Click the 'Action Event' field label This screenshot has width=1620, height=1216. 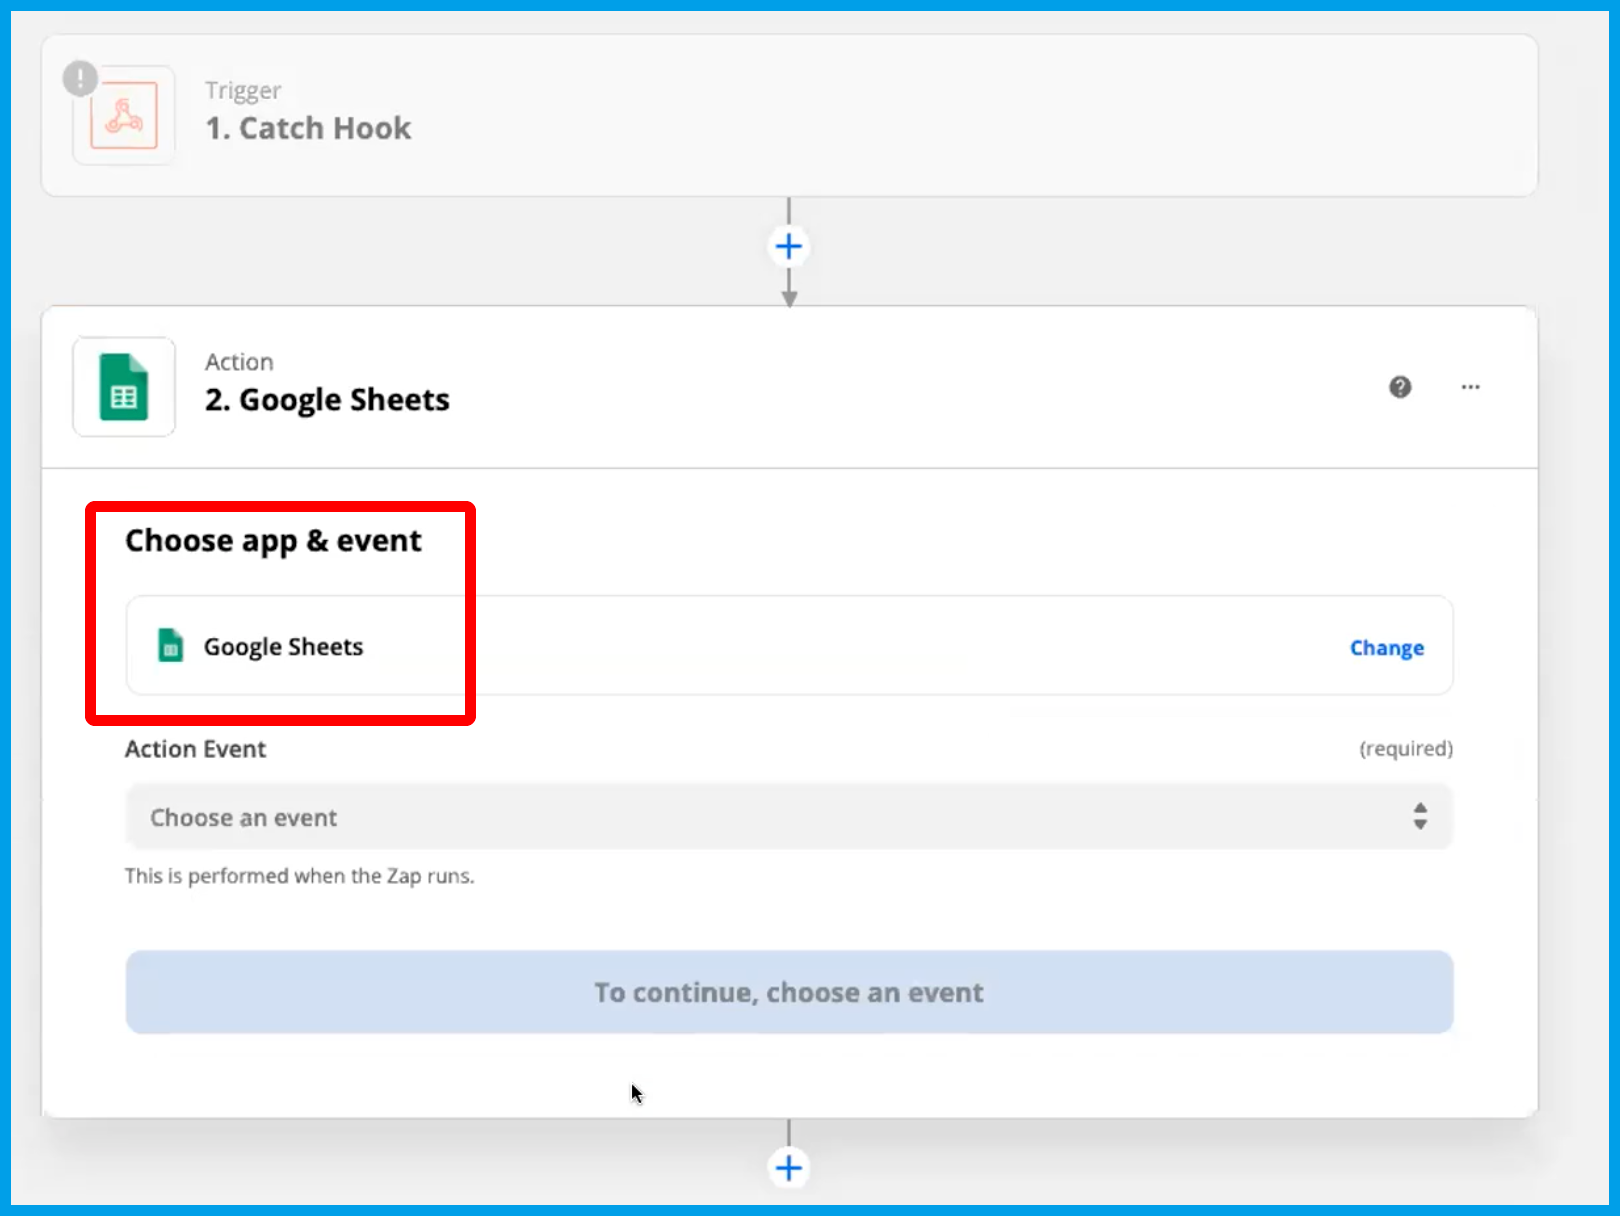point(195,749)
